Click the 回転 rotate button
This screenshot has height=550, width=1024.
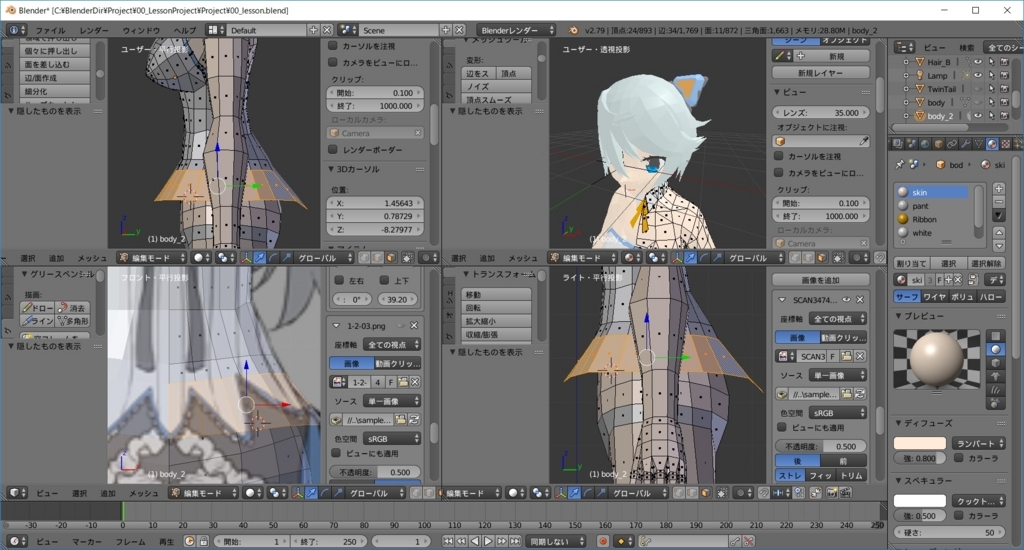tap(496, 308)
